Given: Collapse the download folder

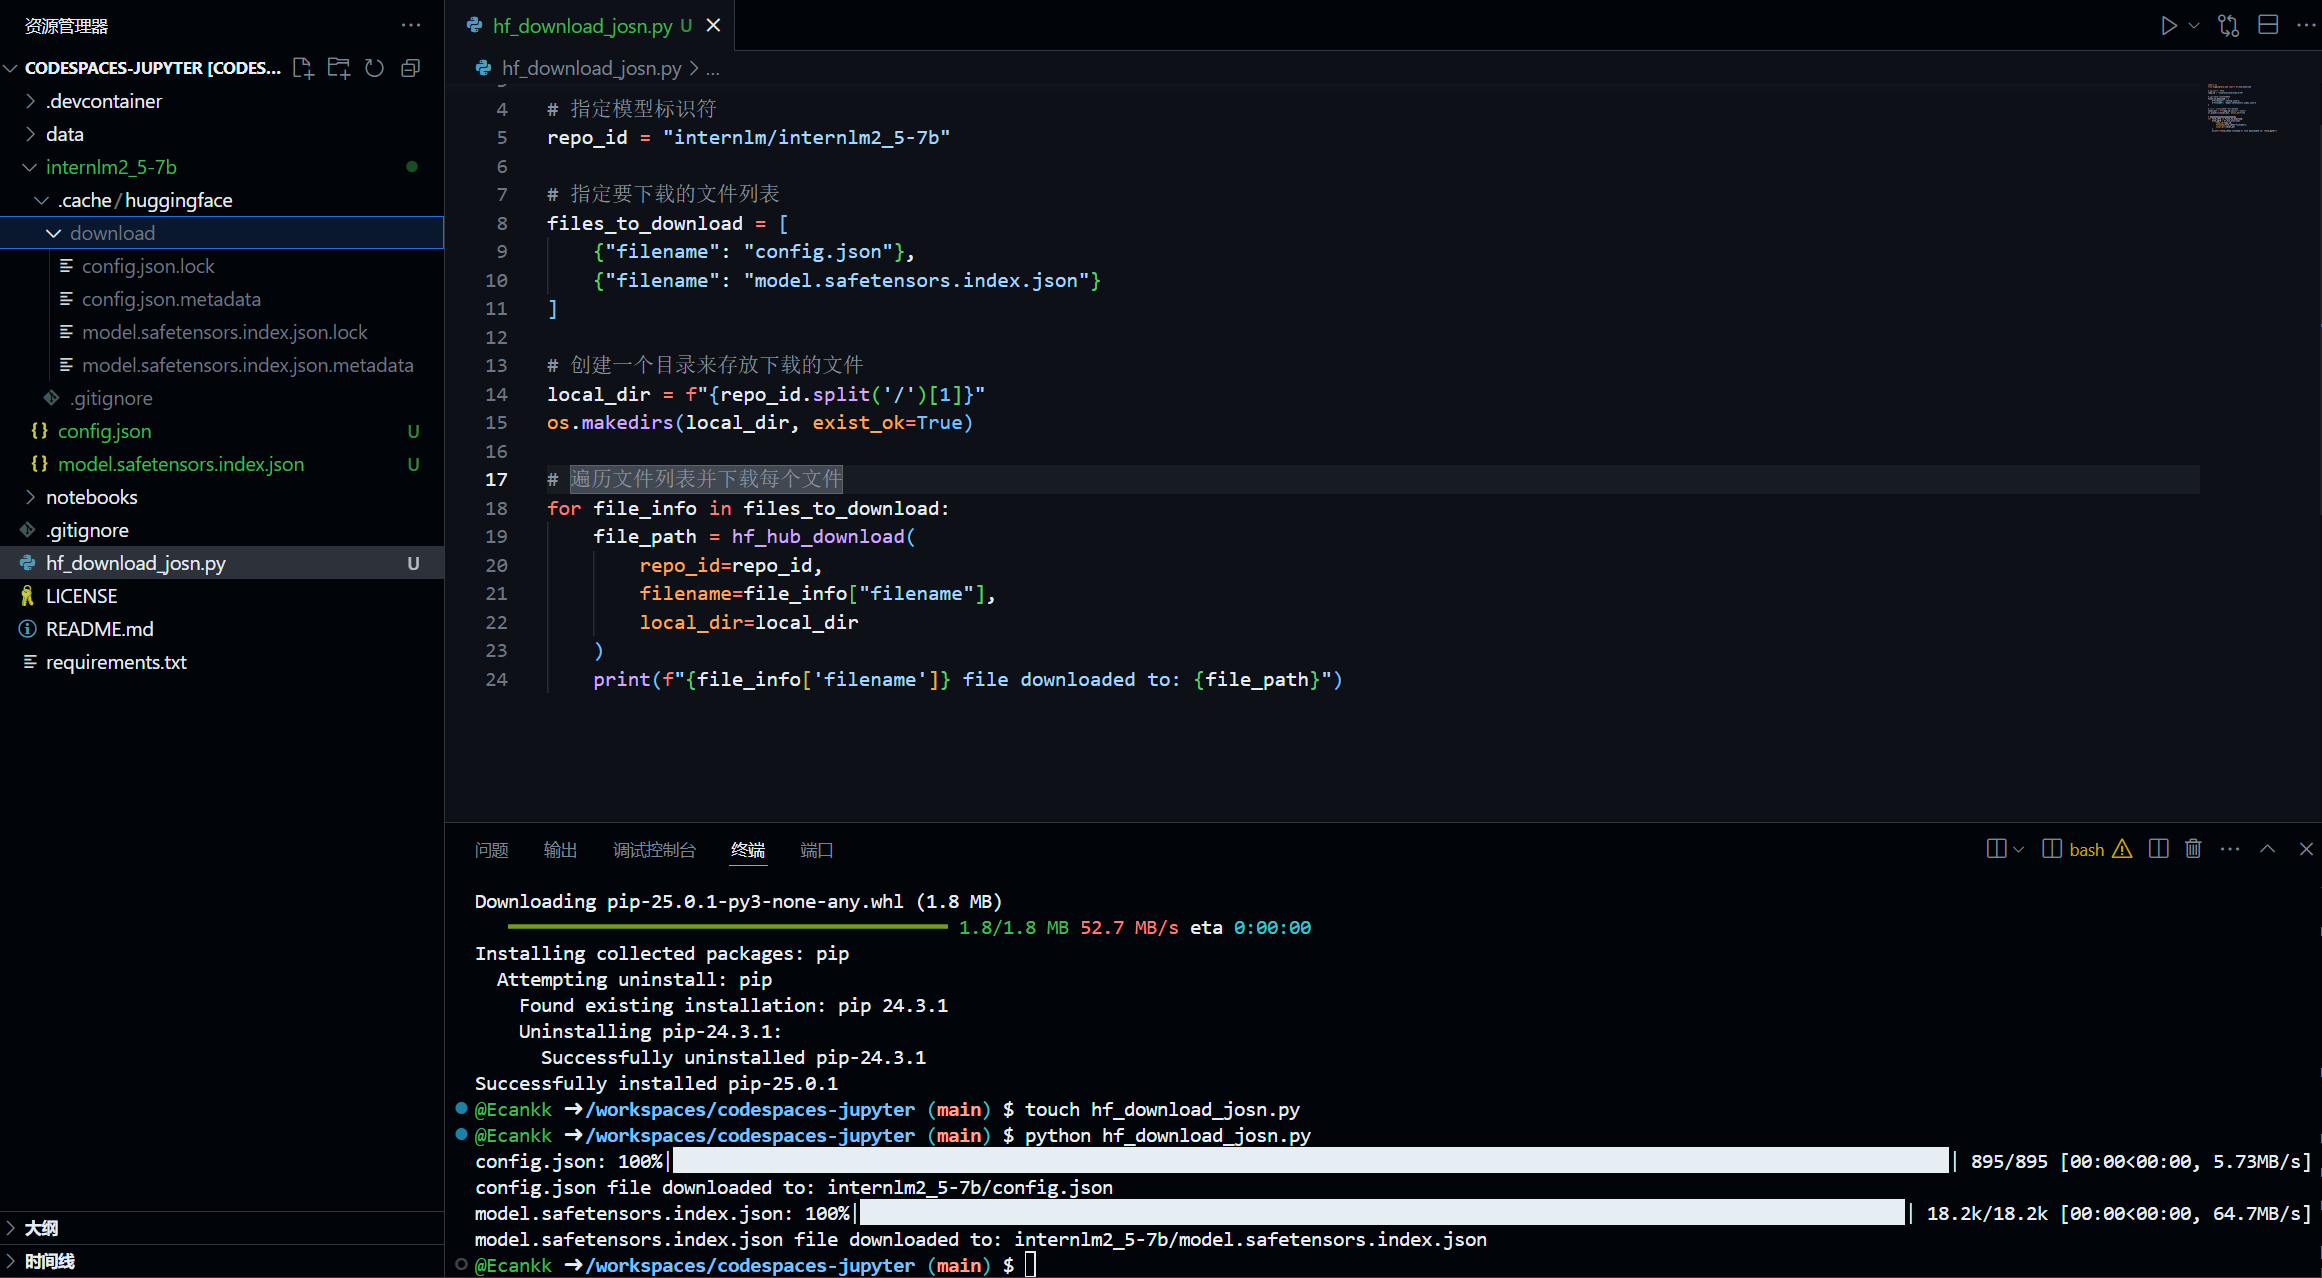Looking at the screenshot, I should pyautogui.click(x=222, y=233).
